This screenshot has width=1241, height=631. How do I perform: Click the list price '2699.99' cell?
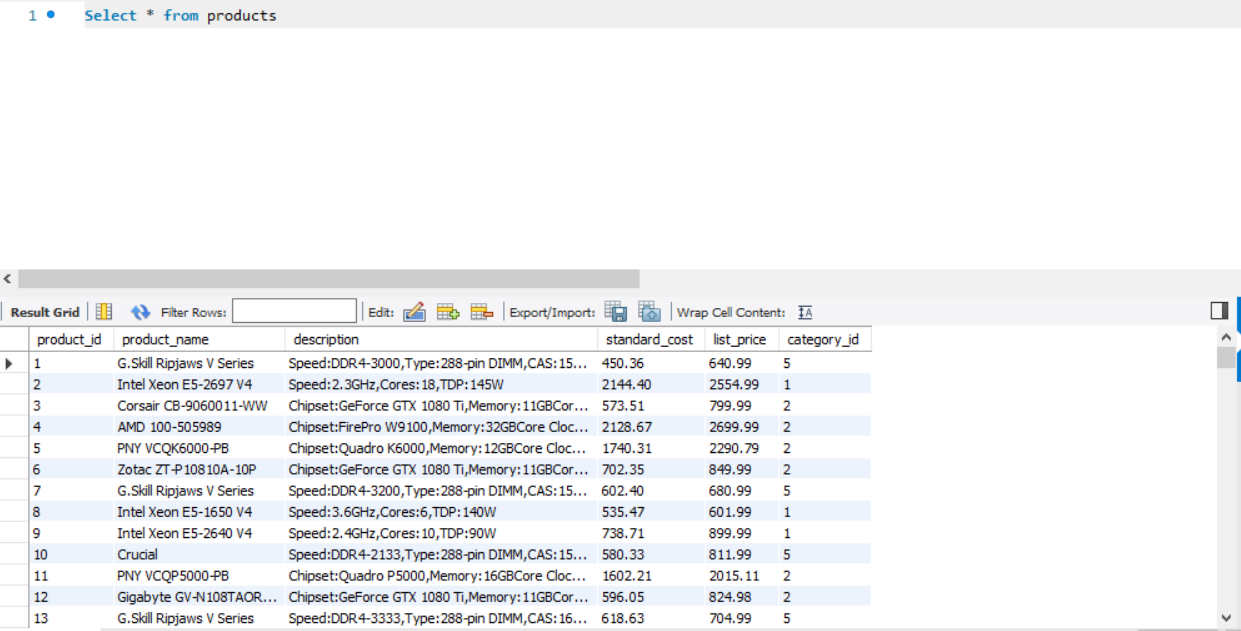point(742,427)
